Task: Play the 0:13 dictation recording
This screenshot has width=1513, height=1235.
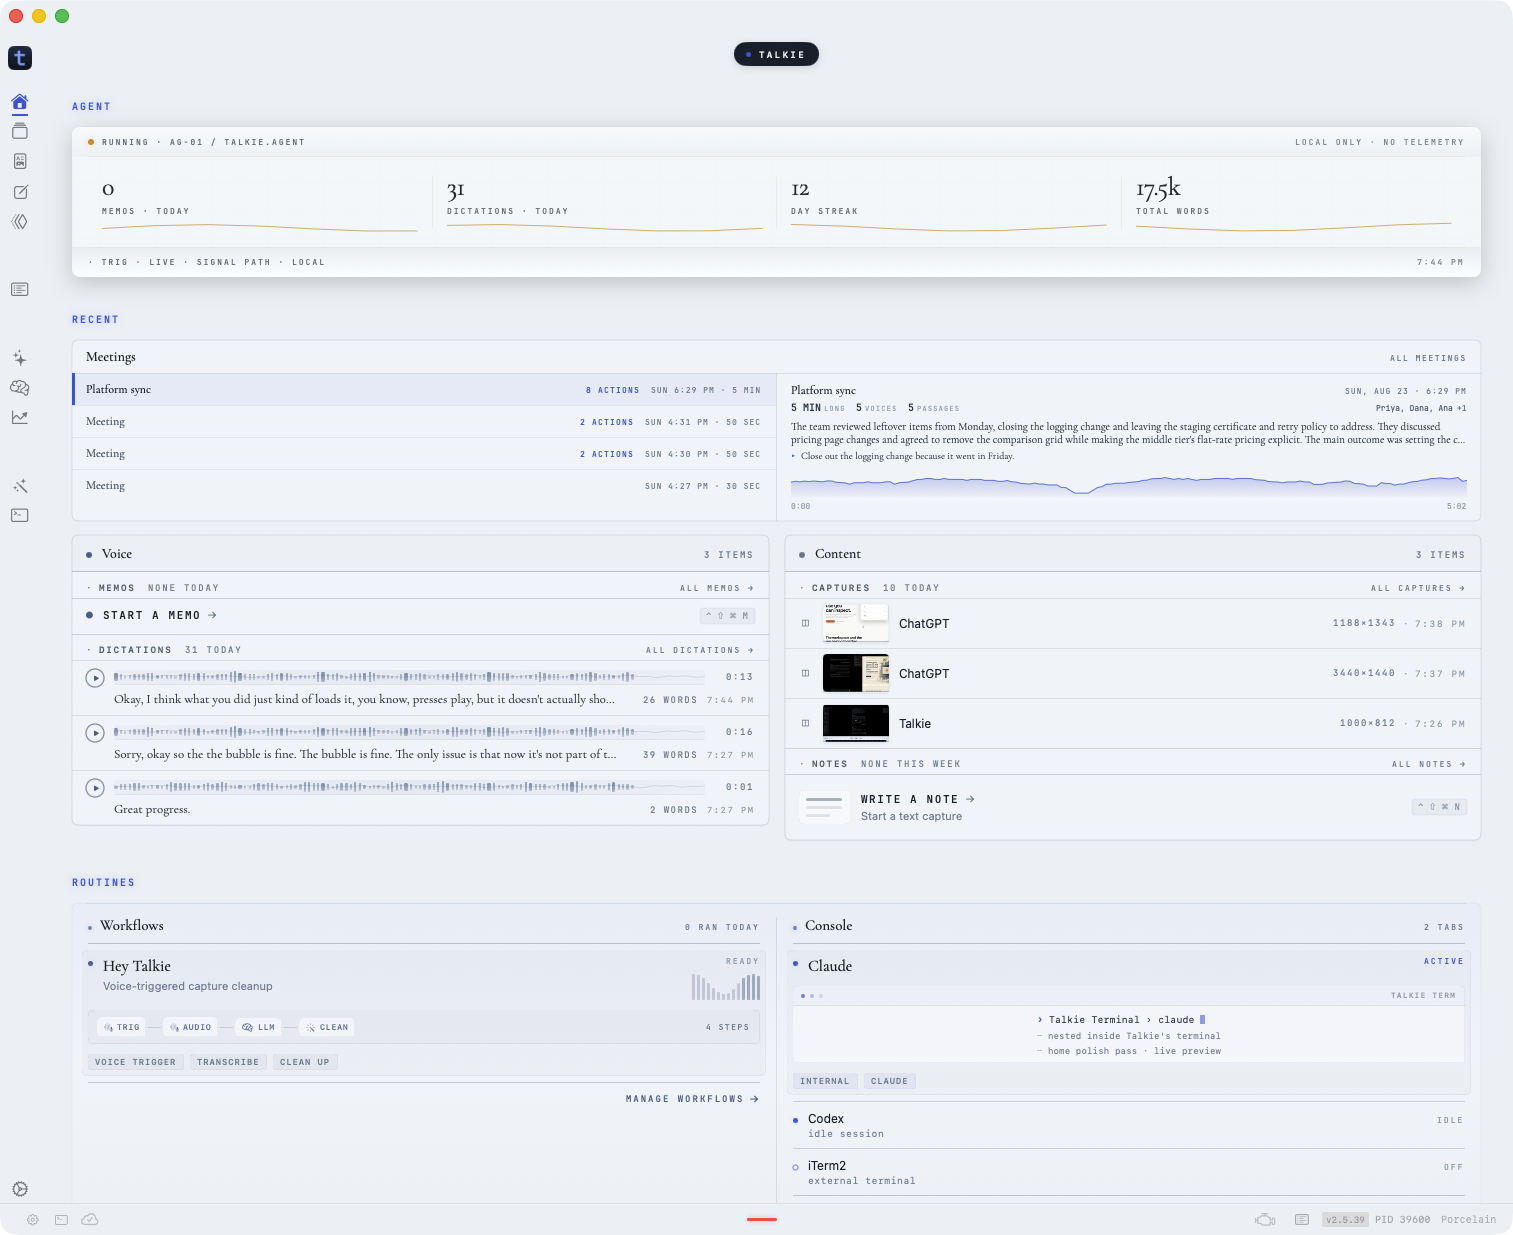Action: tap(95, 678)
